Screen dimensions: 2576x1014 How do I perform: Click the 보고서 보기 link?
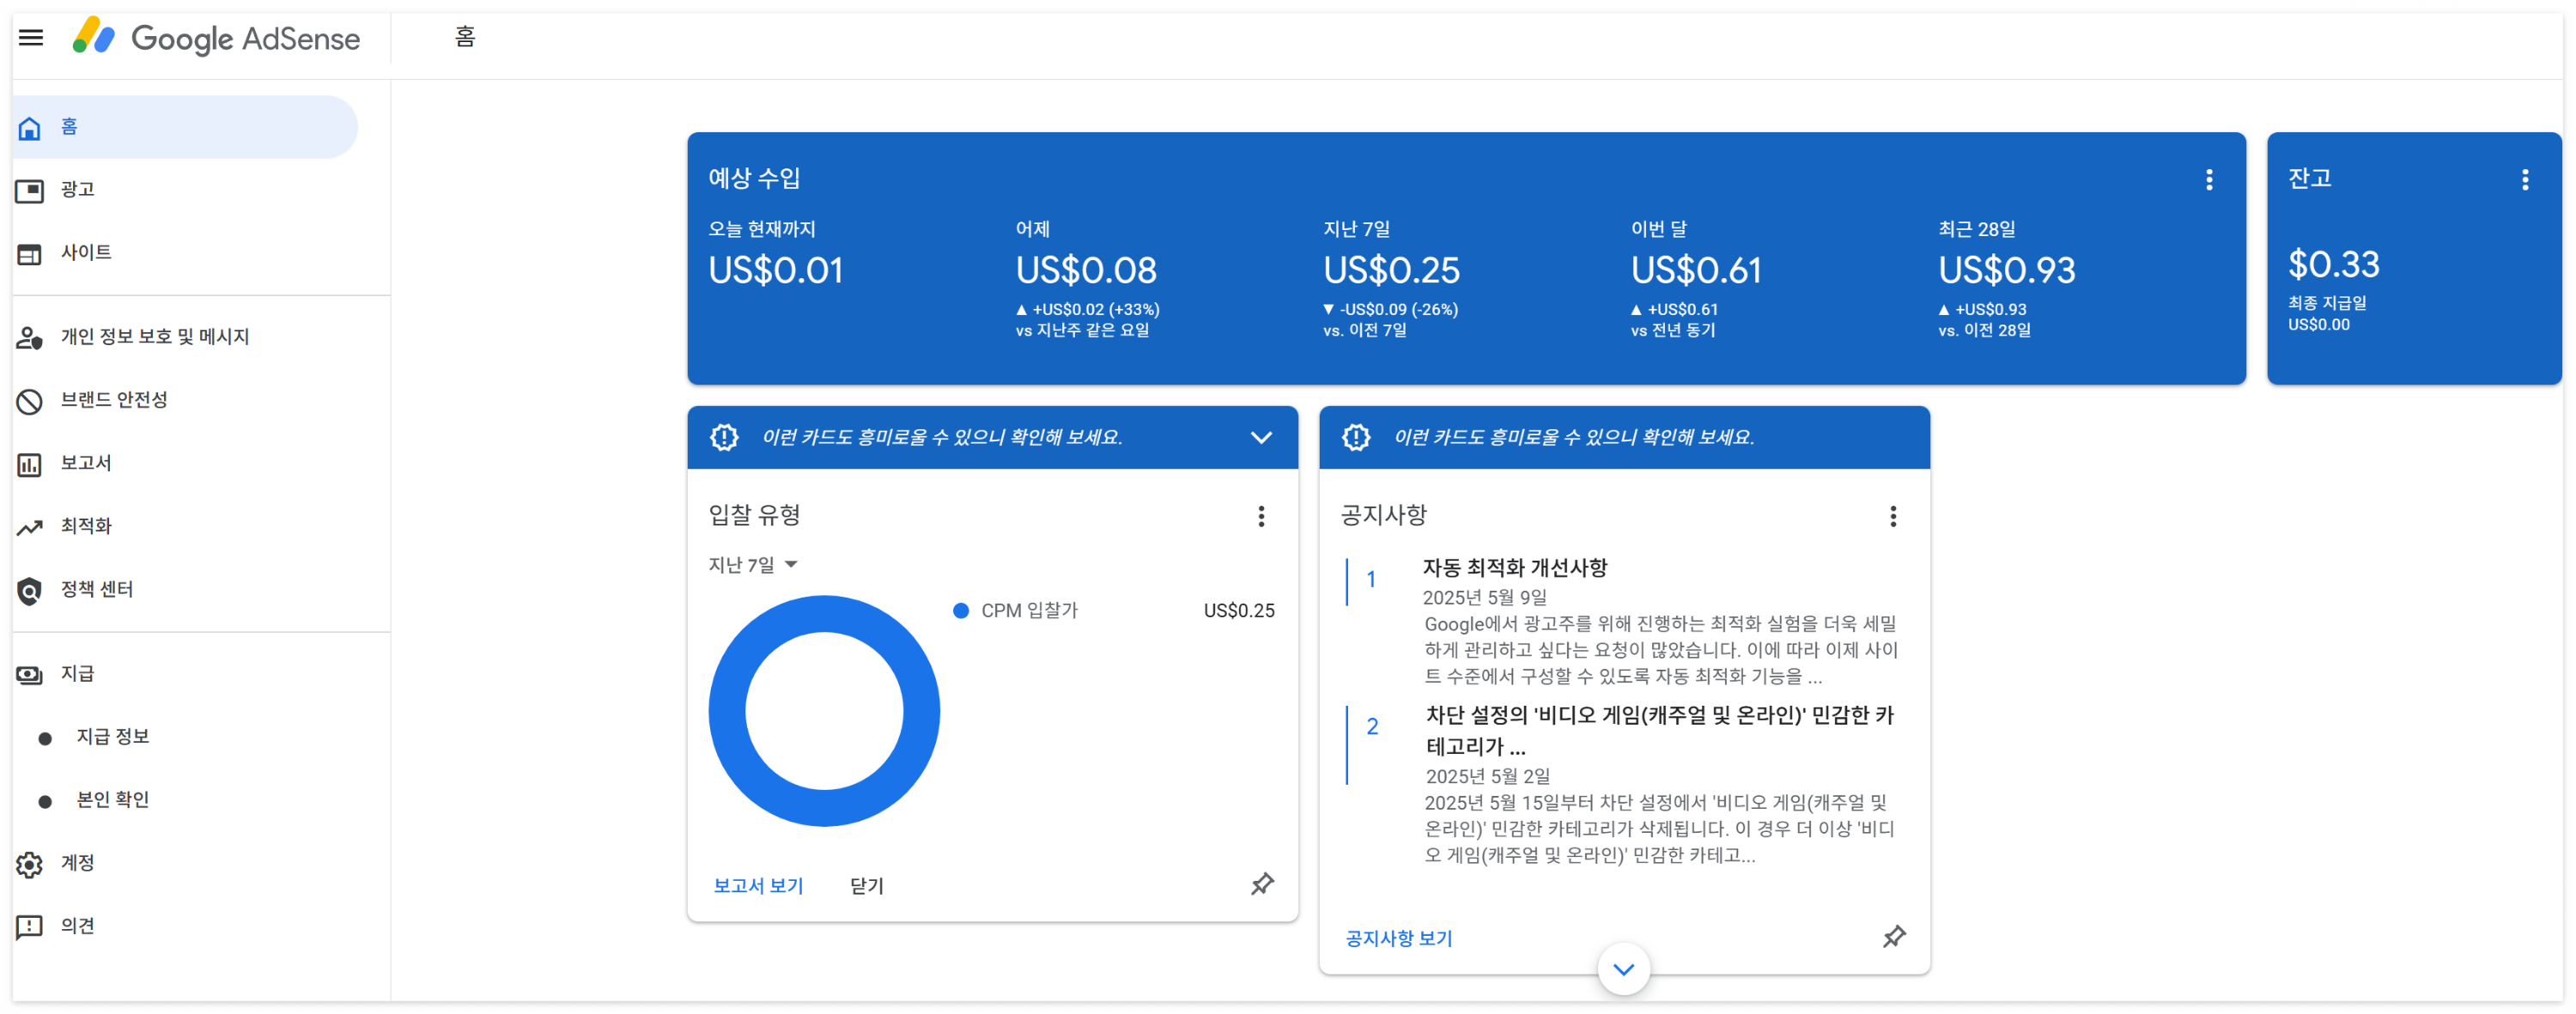tap(758, 886)
